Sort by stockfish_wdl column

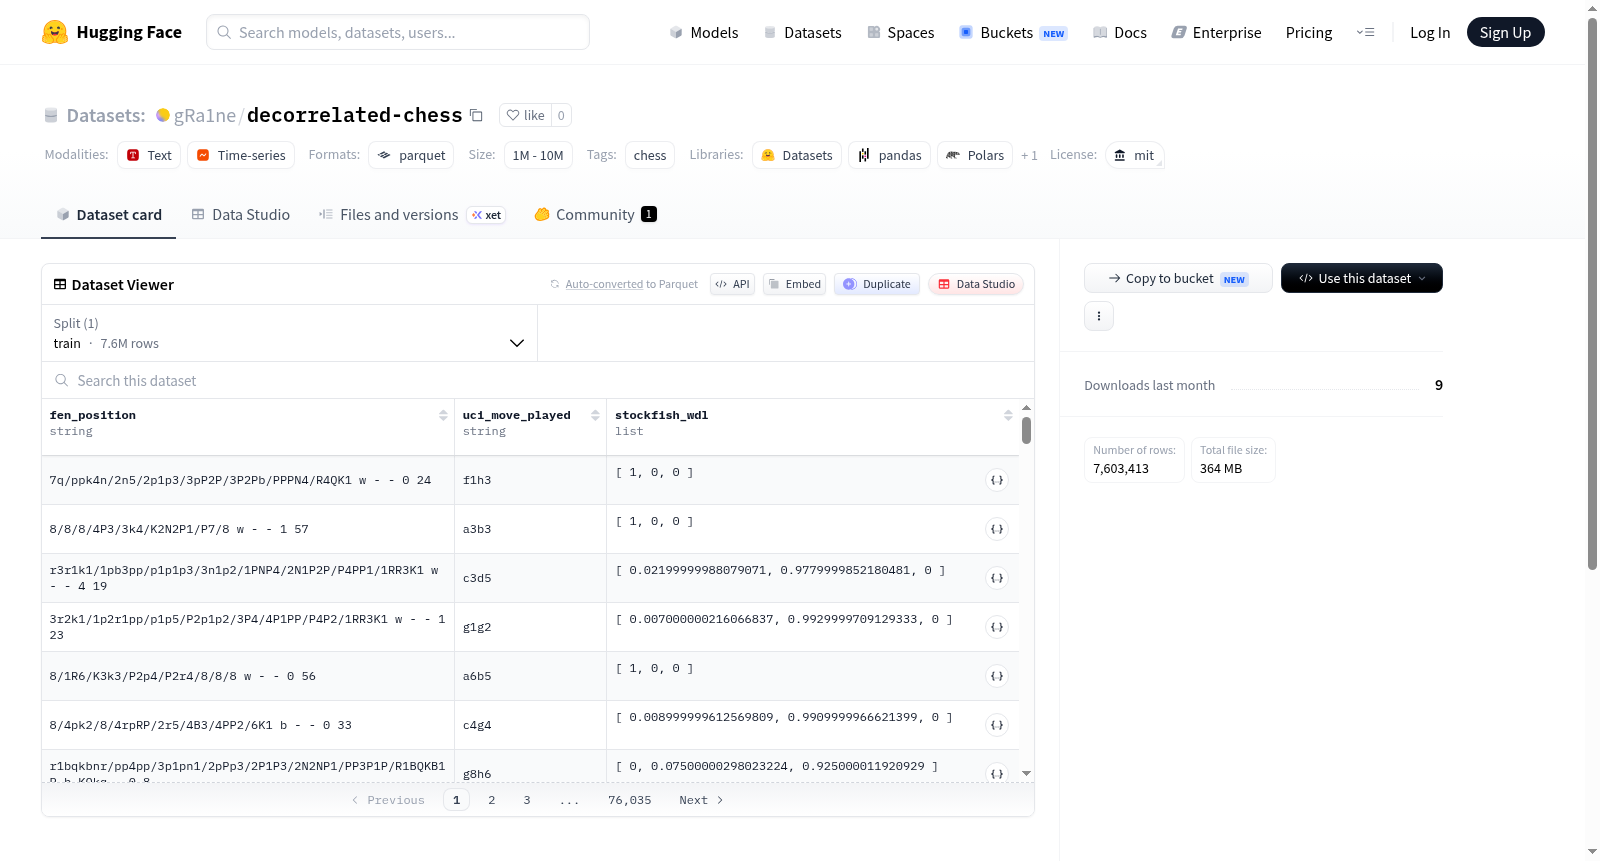coord(1008,415)
